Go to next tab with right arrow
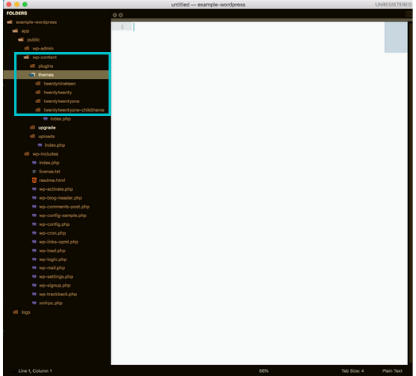The width and height of the screenshot is (416, 376). (x=121, y=15)
